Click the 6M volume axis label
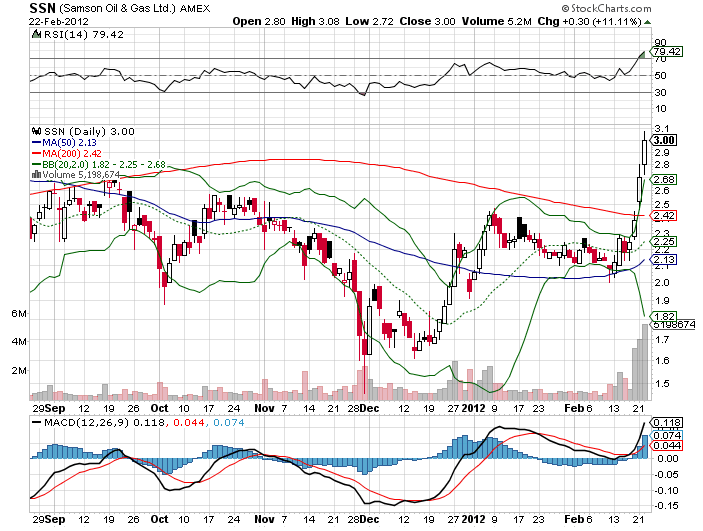The image size is (703, 531). click(19, 313)
